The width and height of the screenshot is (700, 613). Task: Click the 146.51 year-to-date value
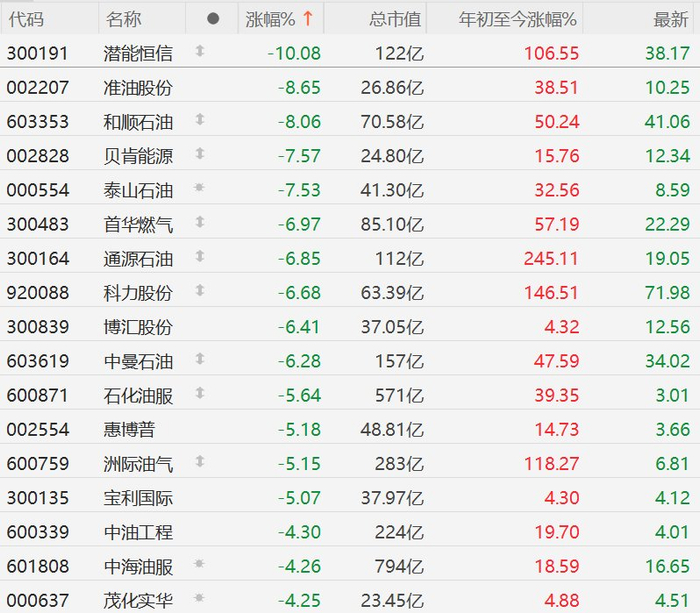pyautogui.click(x=551, y=293)
